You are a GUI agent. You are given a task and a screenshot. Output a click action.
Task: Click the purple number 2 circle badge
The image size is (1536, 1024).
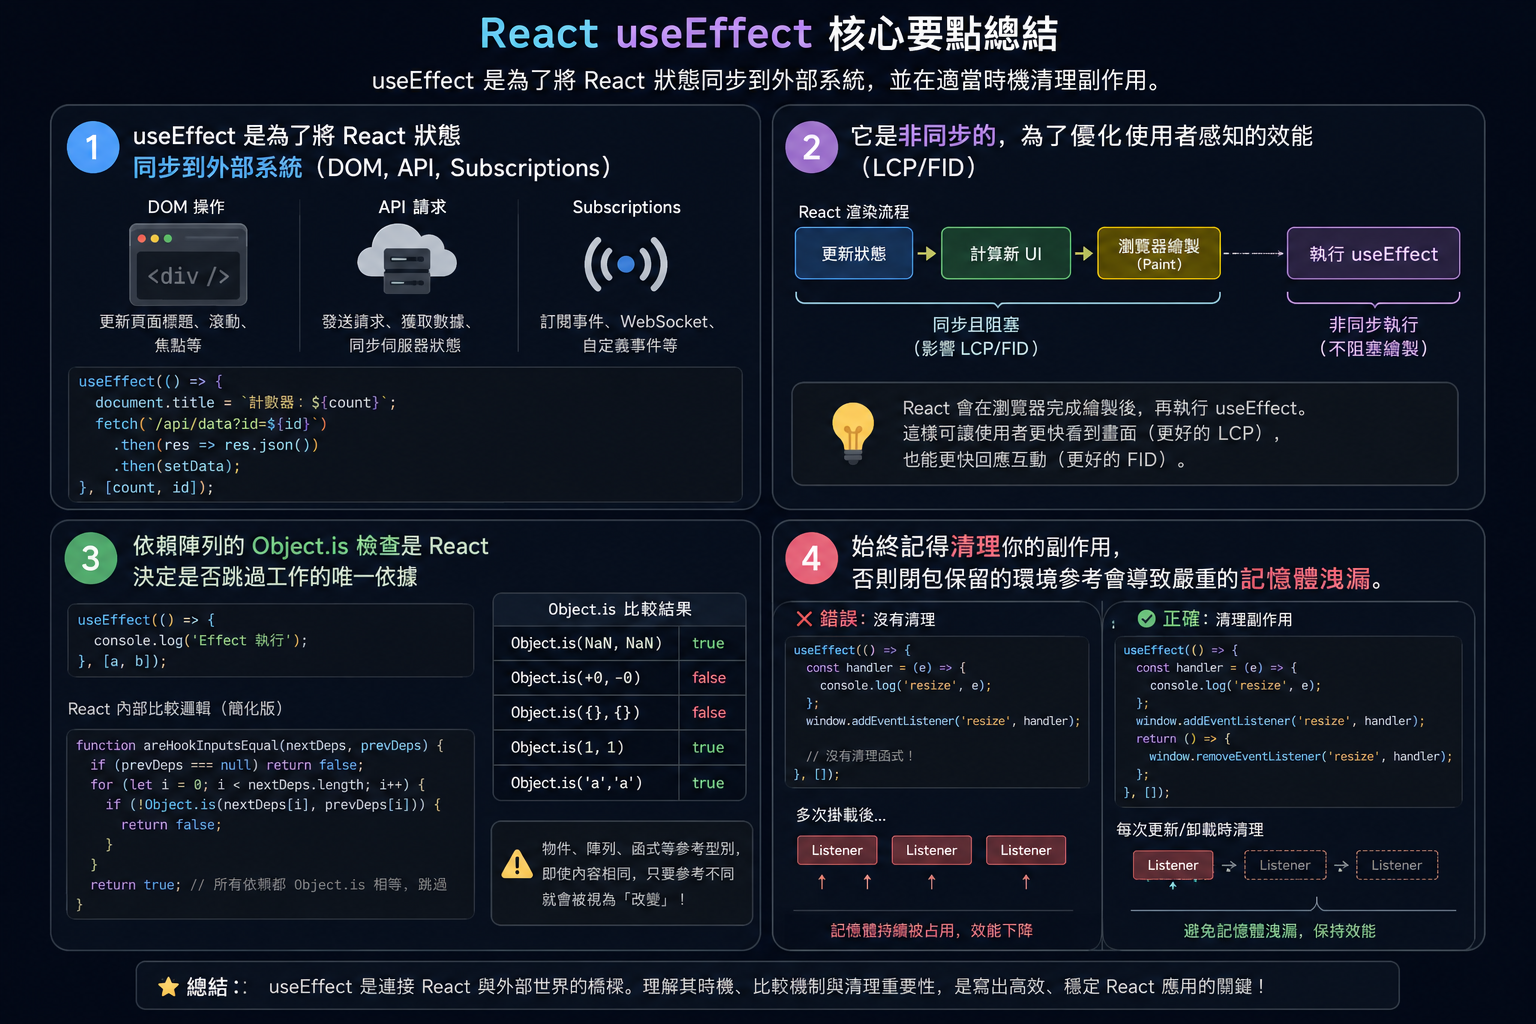812,147
